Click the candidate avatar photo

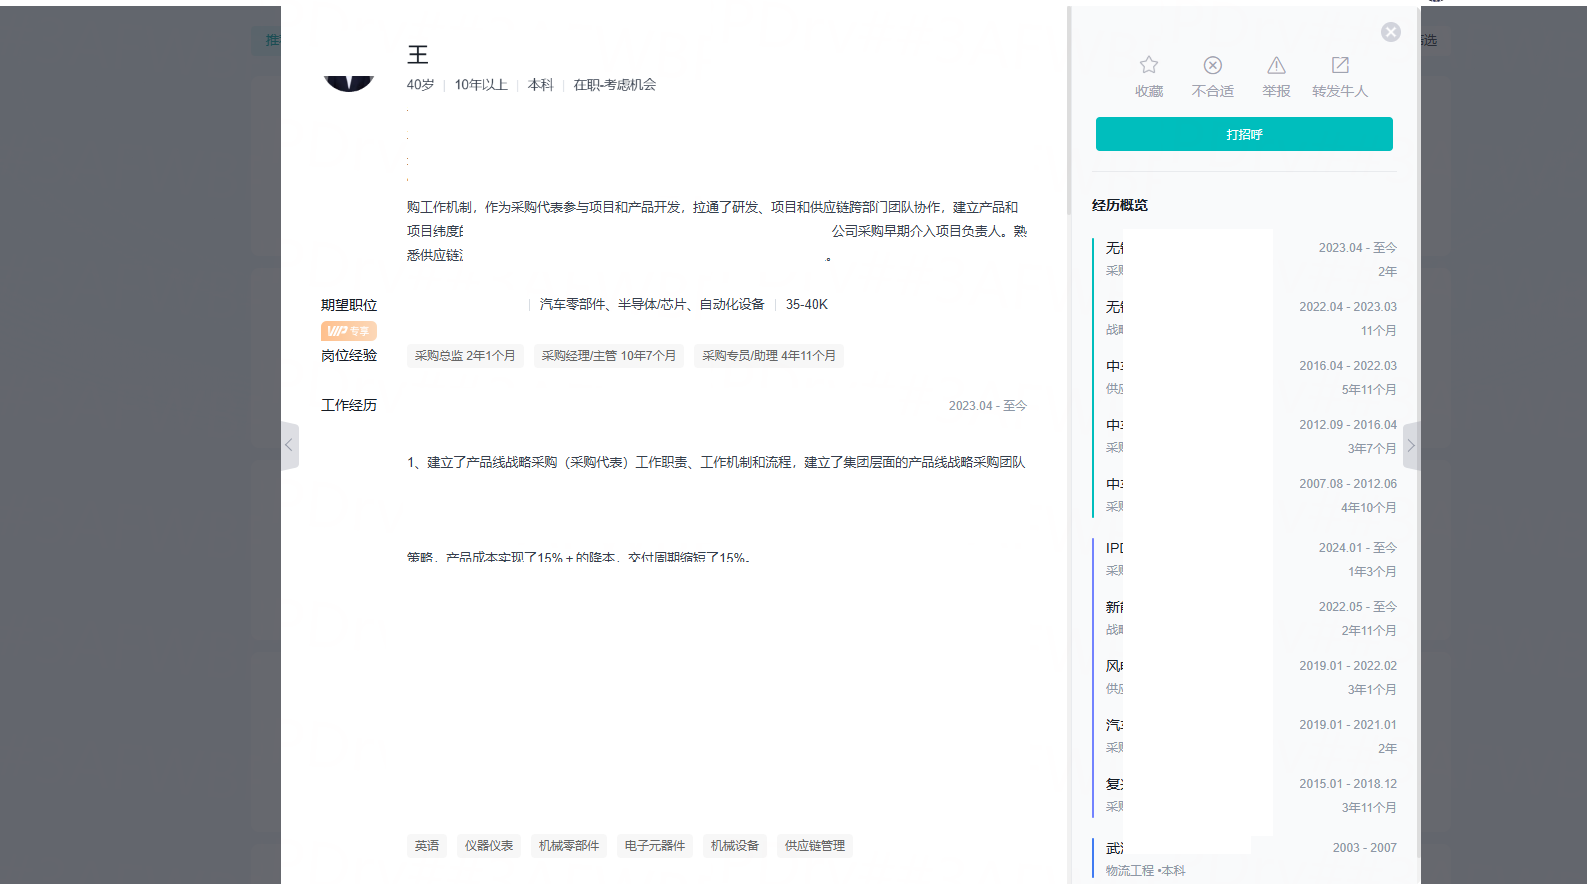[349, 78]
